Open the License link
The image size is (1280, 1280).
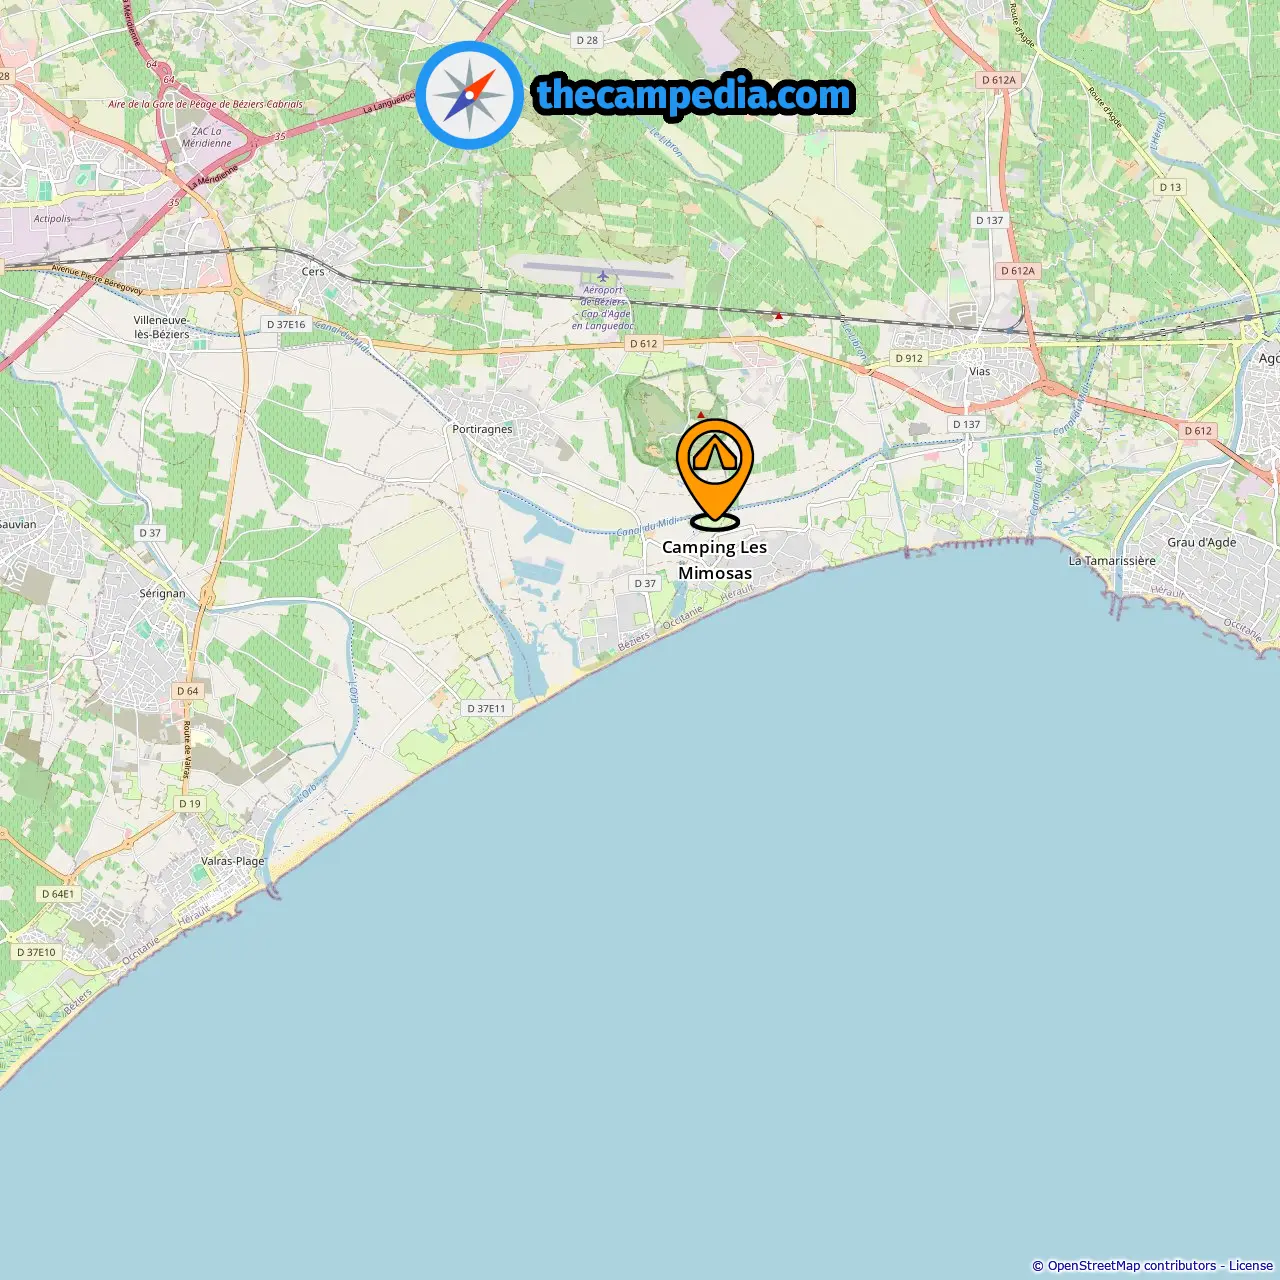(x=1251, y=1265)
